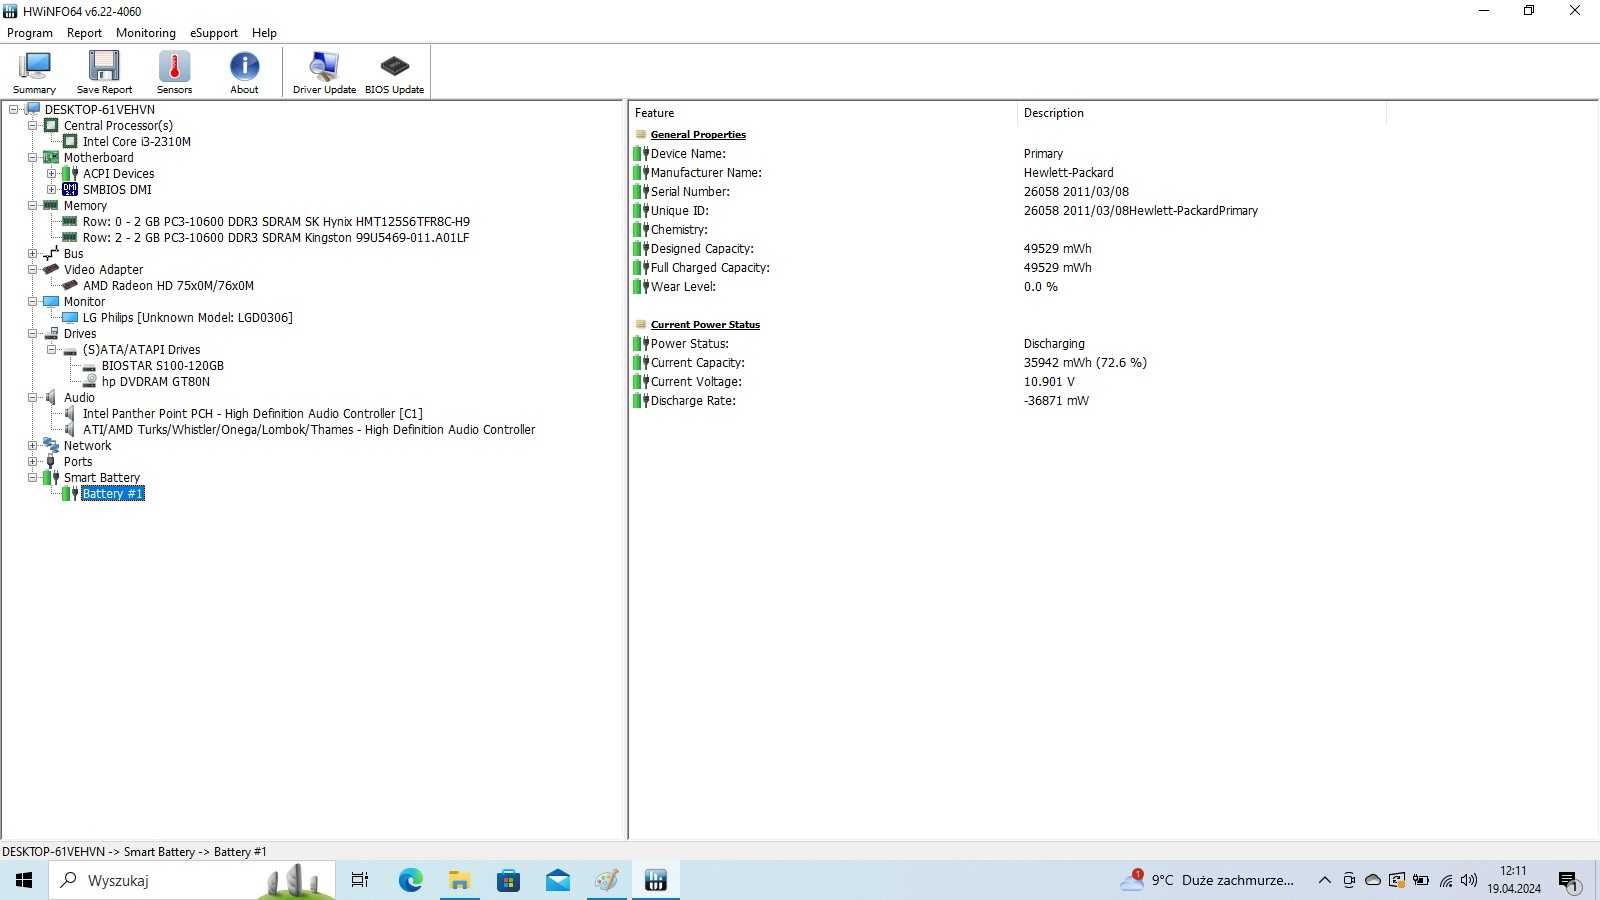Image resolution: width=1600 pixels, height=900 pixels.
Task: Open the notification center icon
Action: click(1568, 881)
